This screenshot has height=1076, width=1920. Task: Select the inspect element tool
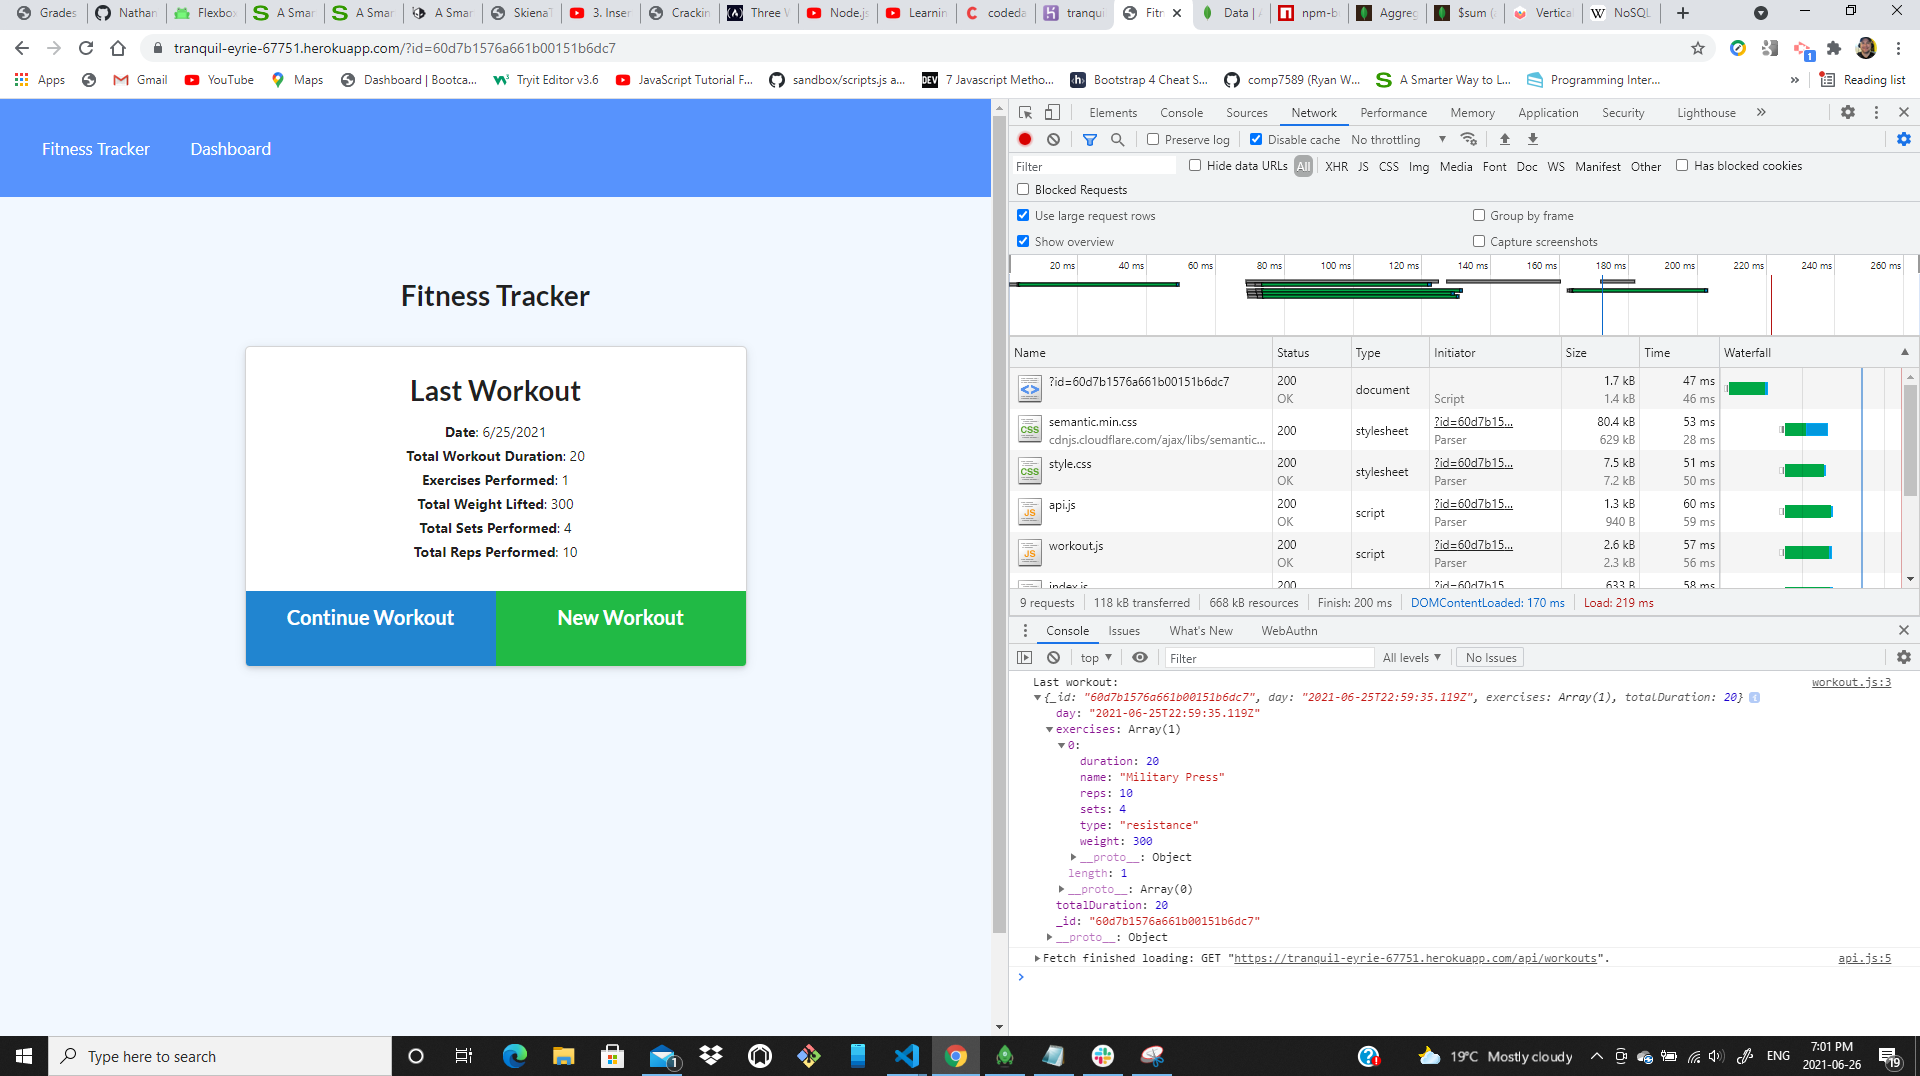1024,112
